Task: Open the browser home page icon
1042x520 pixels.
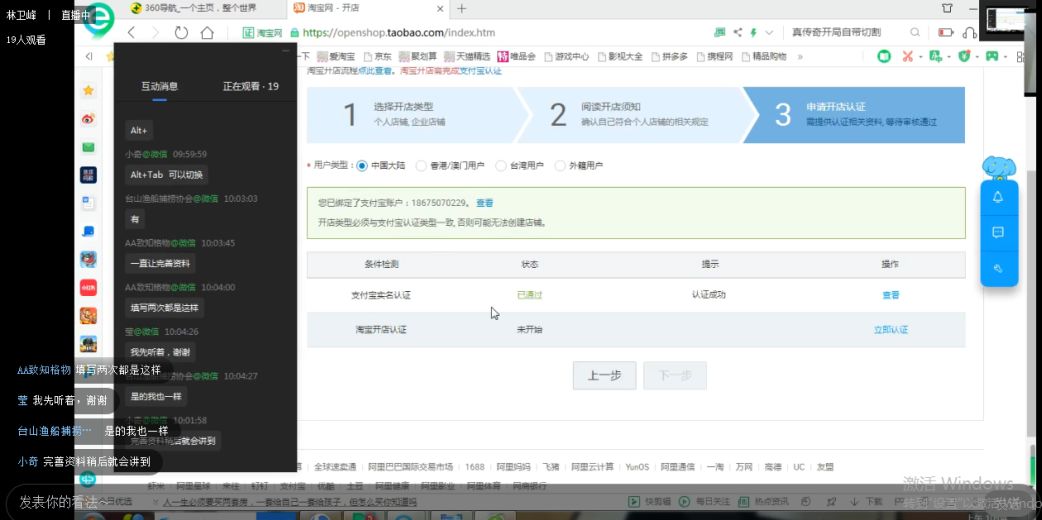Action: (207, 33)
